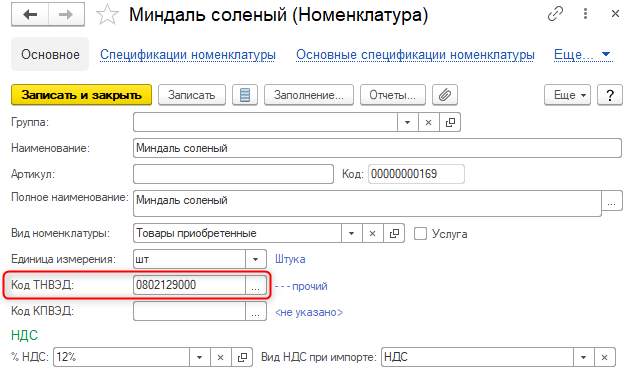Open the three-dot window menu
Screen dimensions: 626x374
(585, 14)
